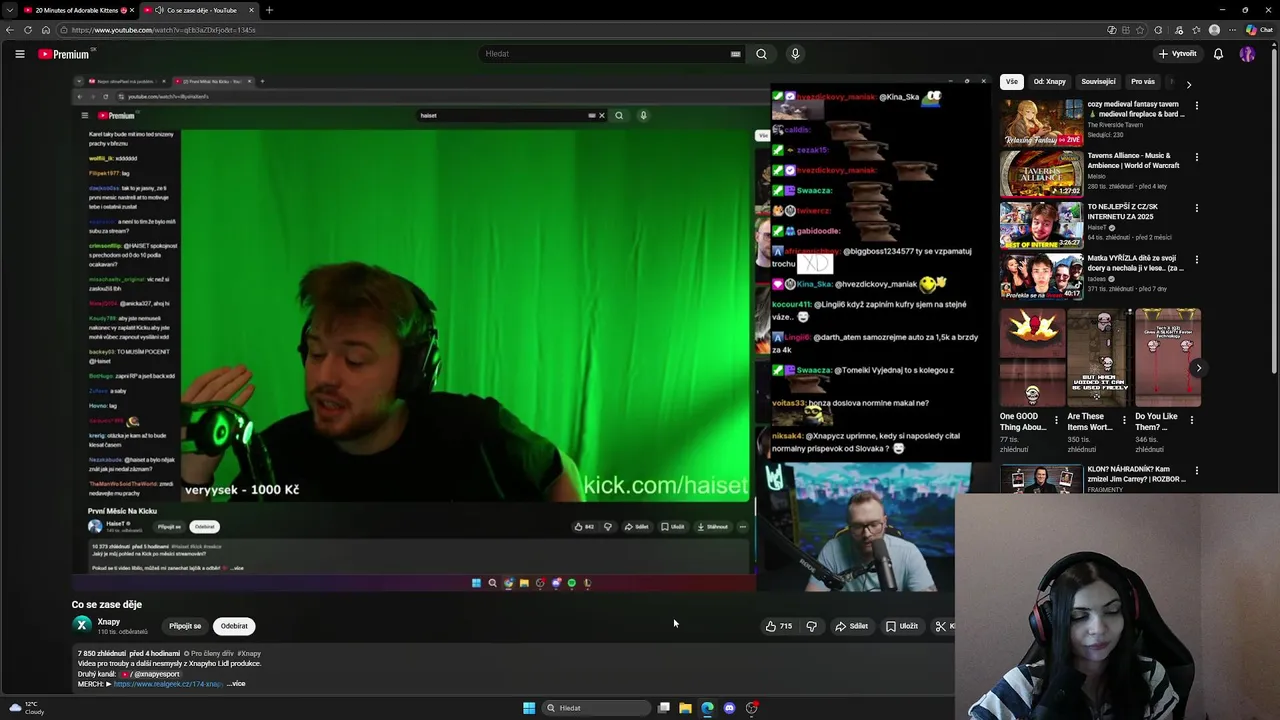Click the magnifier search button in YouTube
This screenshot has height=720, width=1280.
[761, 54]
